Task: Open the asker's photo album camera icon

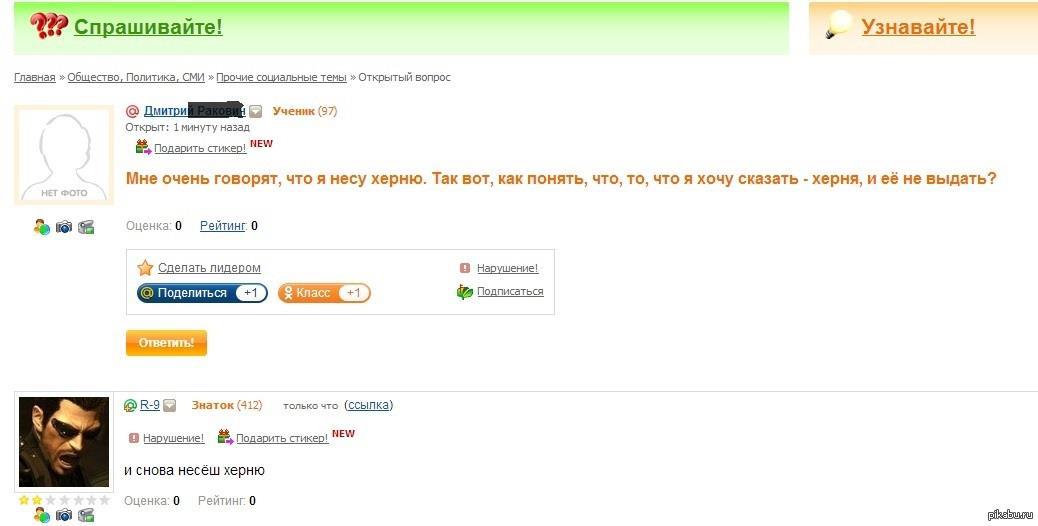Action: pyautogui.click(x=64, y=227)
